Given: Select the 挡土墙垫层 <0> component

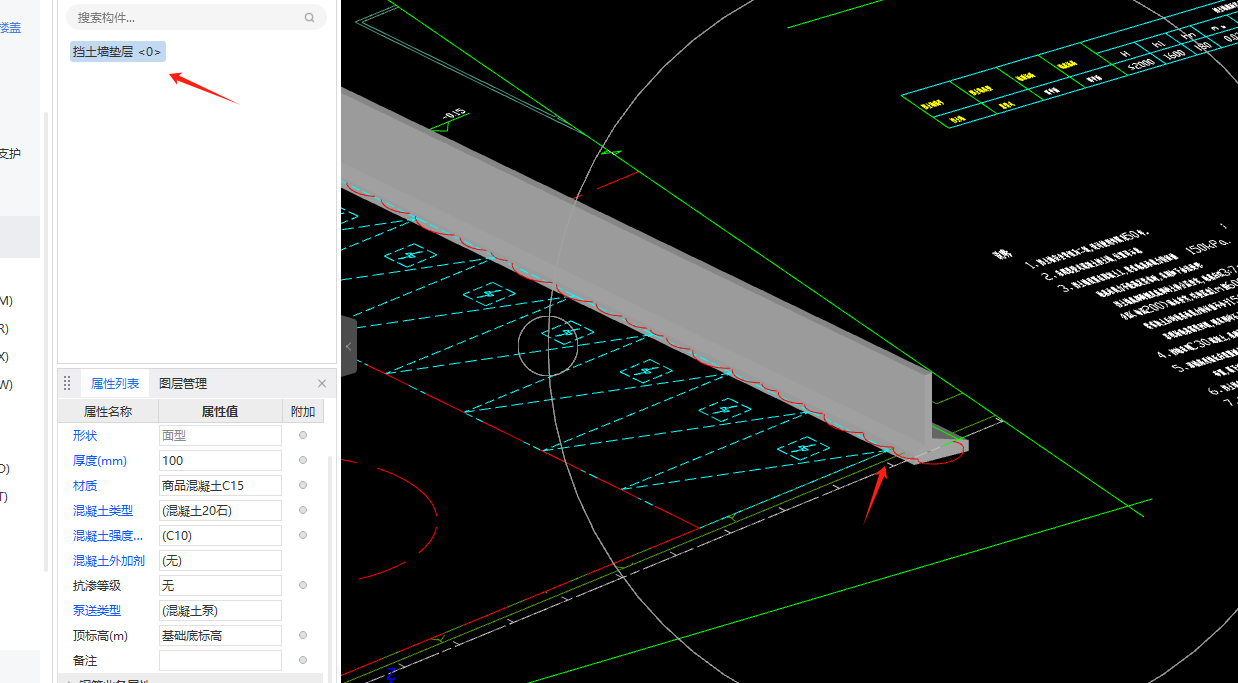Looking at the screenshot, I should pyautogui.click(x=117, y=51).
